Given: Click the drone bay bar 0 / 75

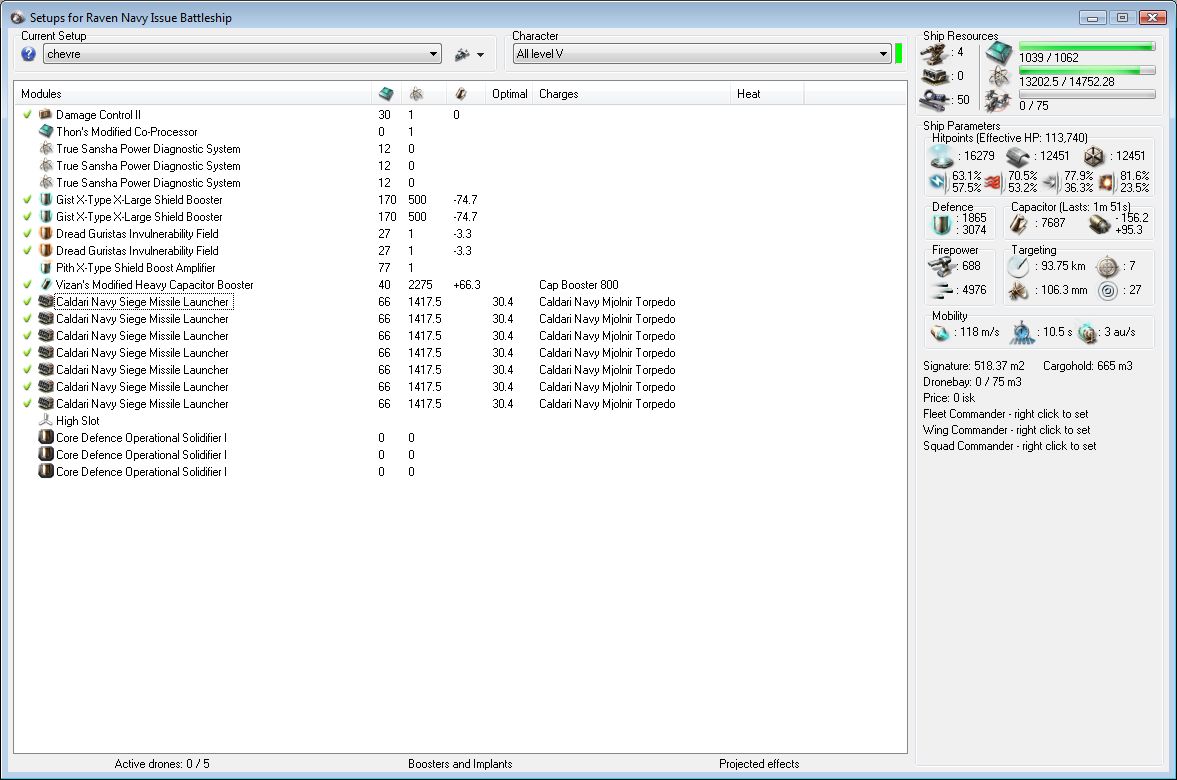Looking at the screenshot, I should pyautogui.click(x=1087, y=95).
